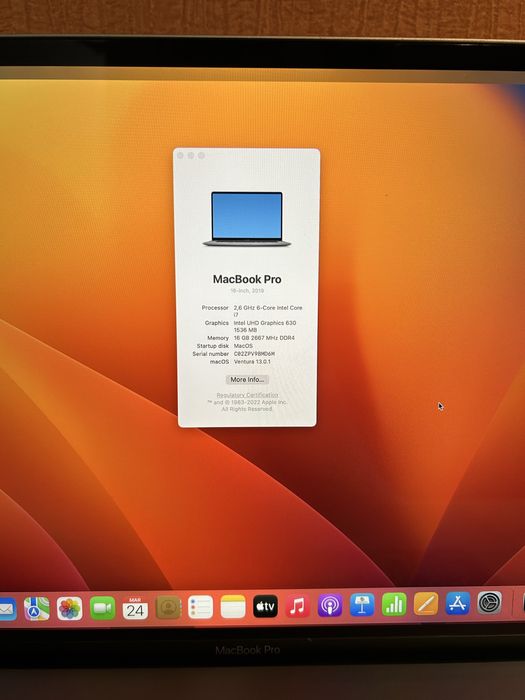Click the 'Ventura 13.0.1' macOS version text

[x=252, y=362]
